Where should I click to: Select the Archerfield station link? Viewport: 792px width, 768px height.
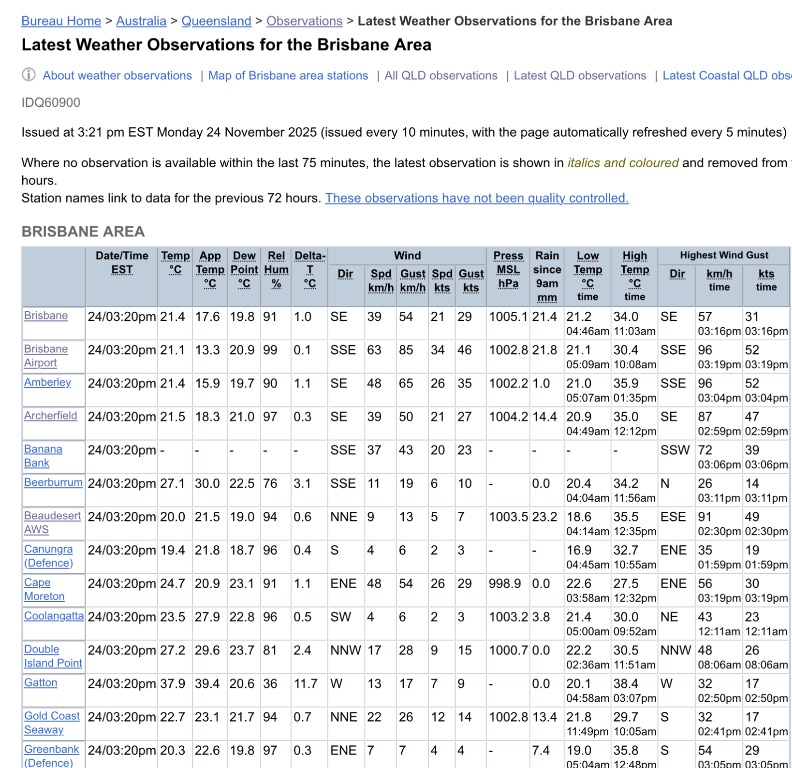pyautogui.click(x=50, y=416)
